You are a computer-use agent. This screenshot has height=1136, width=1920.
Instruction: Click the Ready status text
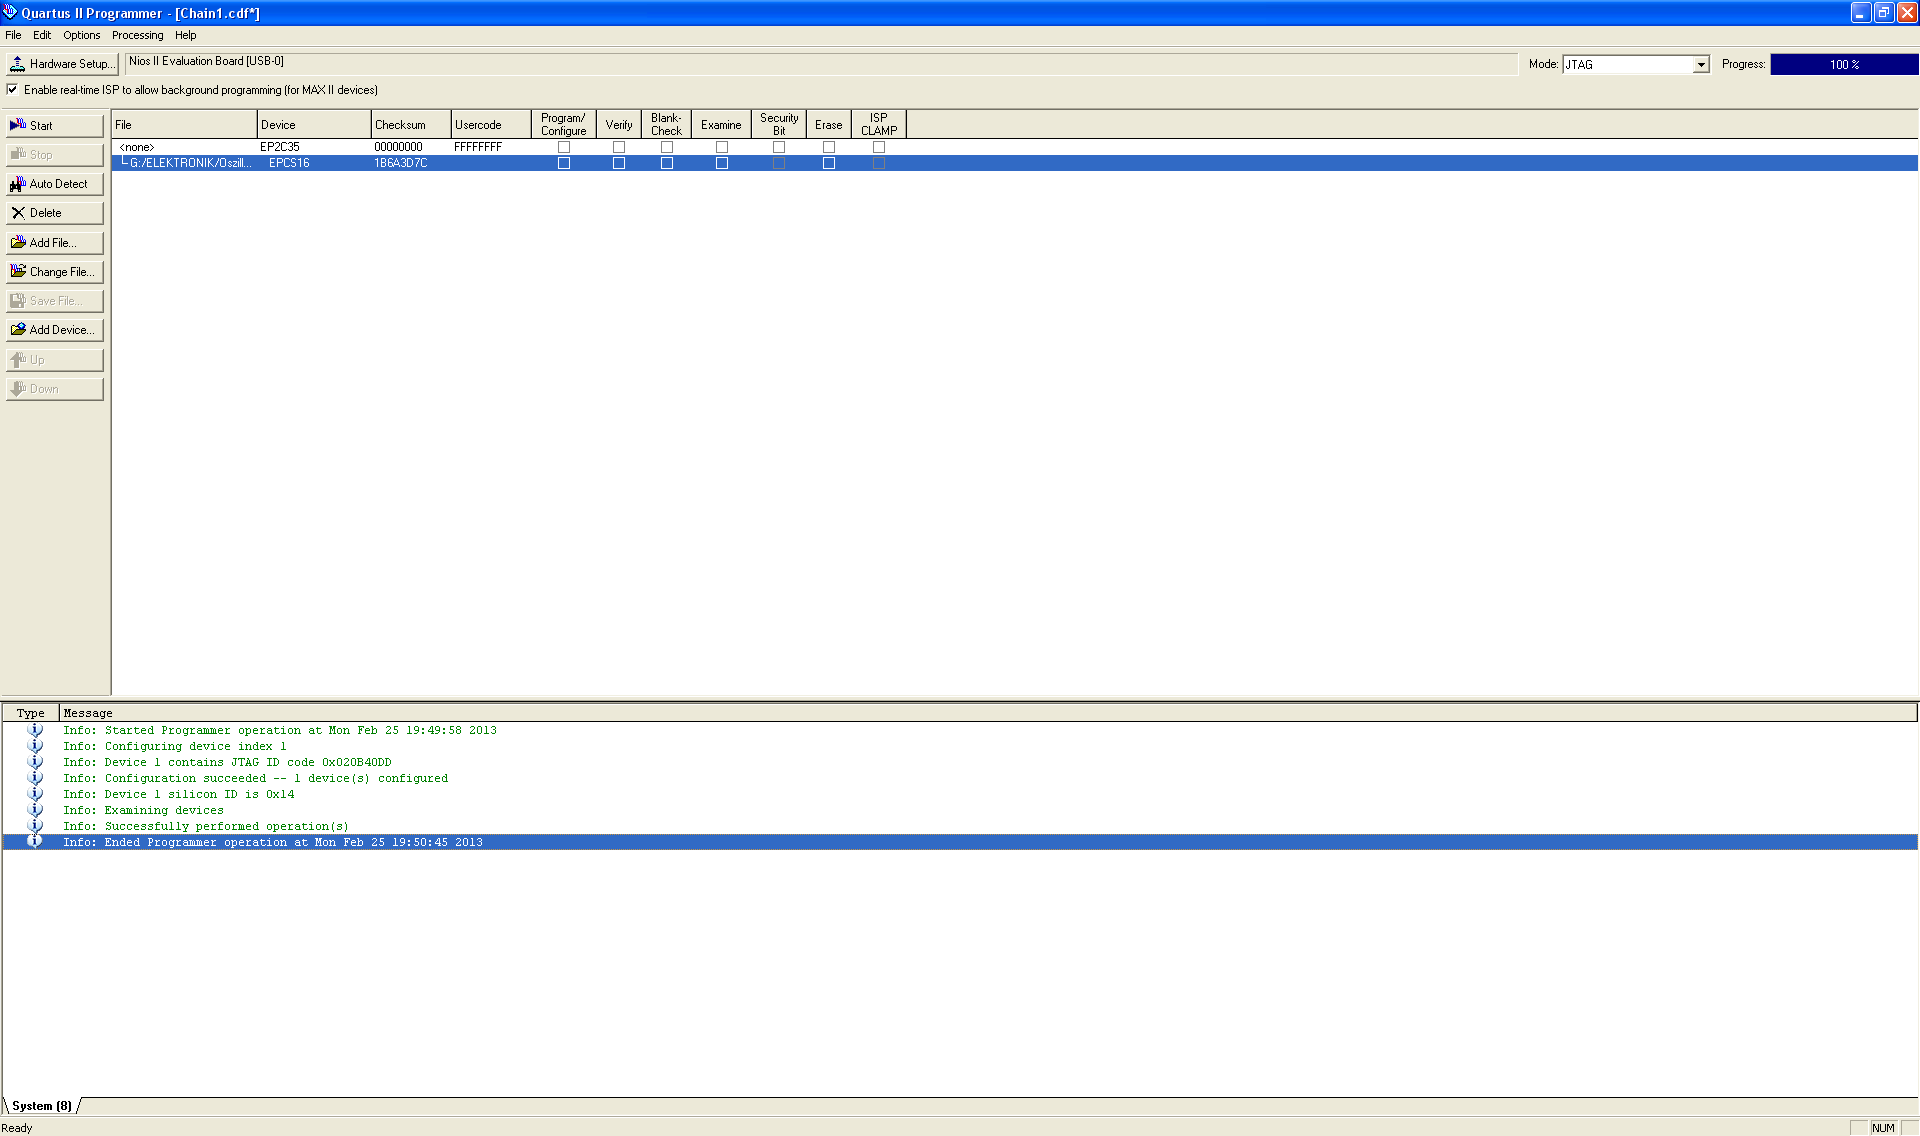pyautogui.click(x=17, y=1128)
